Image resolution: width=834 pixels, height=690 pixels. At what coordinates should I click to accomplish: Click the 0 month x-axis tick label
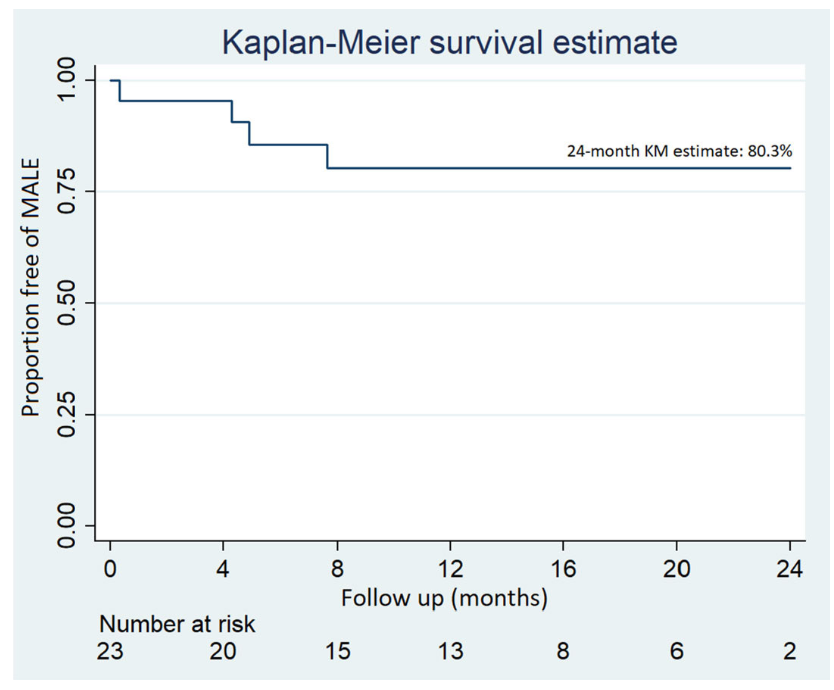click(x=110, y=570)
